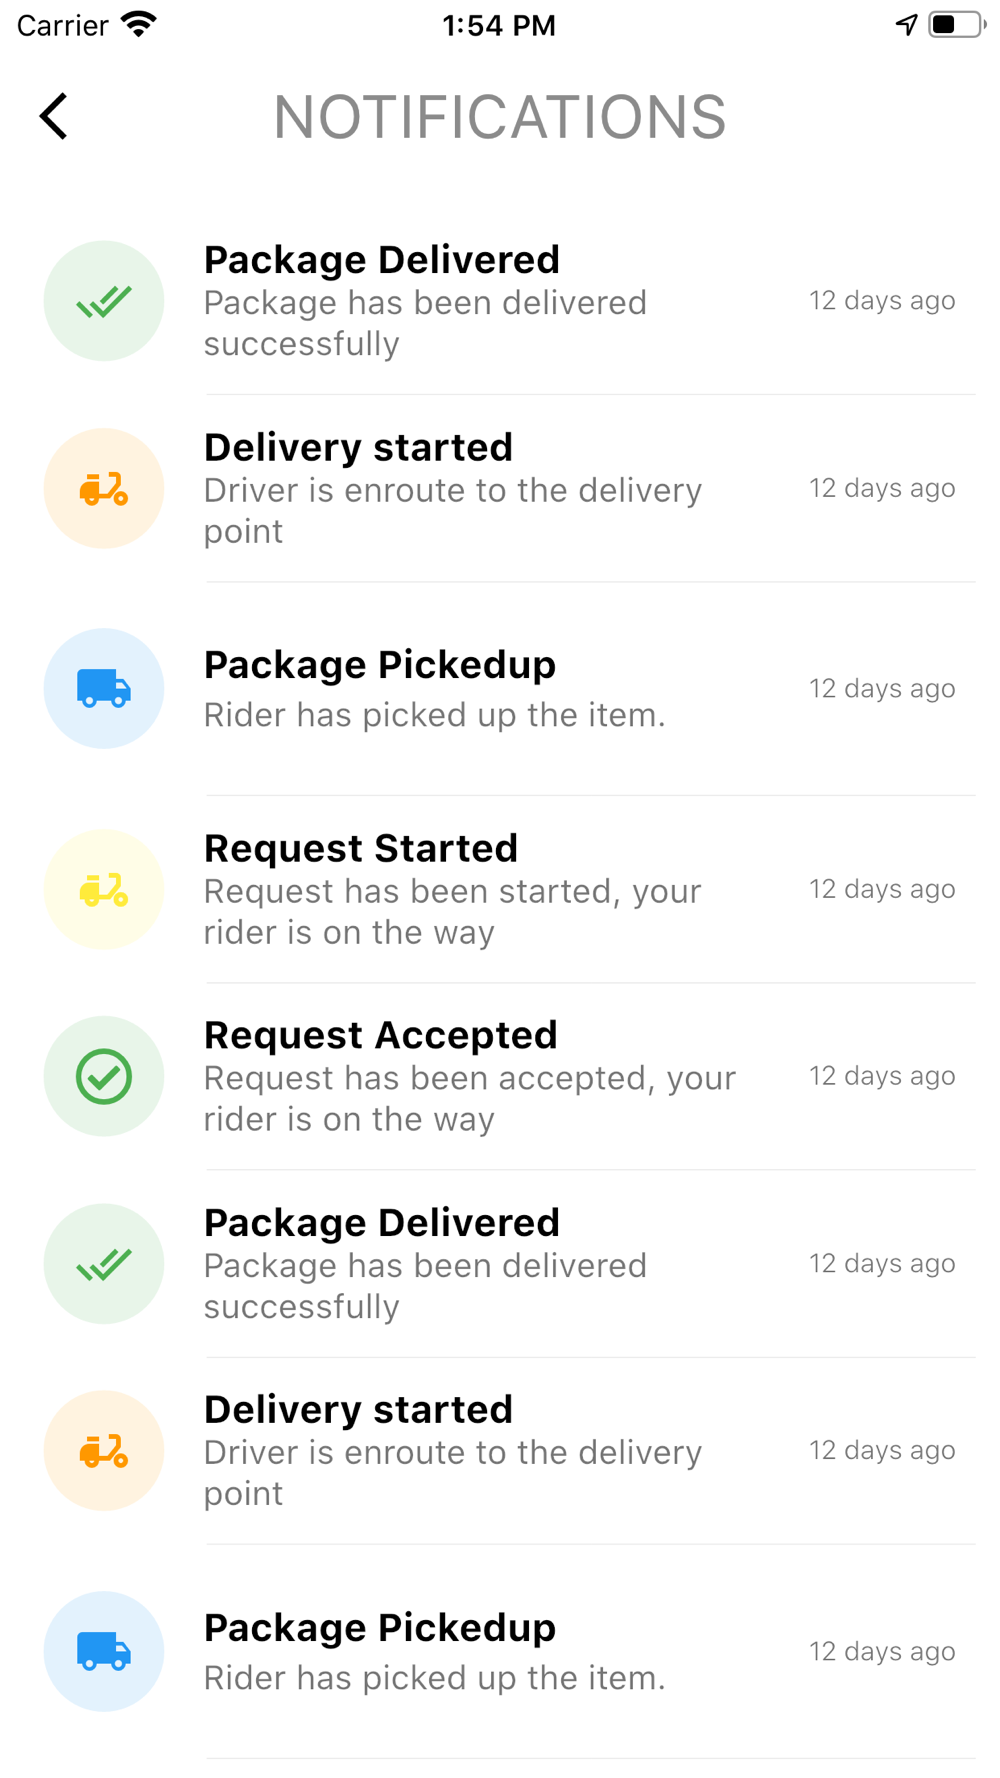Tap the orange scooter icon of the second Delivery started
The width and height of the screenshot is (1000, 1778).
pyautogui.click(x=104, y=1451)
